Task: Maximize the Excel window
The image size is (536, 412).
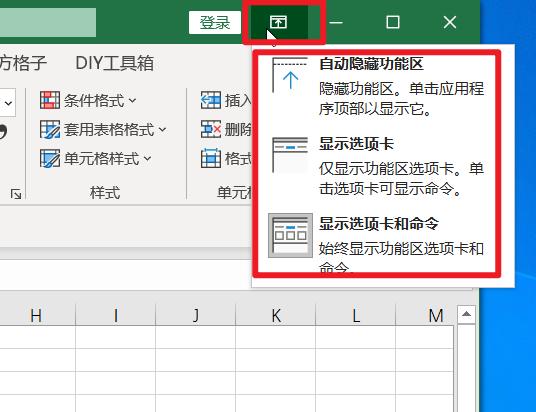Action: click(392, 23)
